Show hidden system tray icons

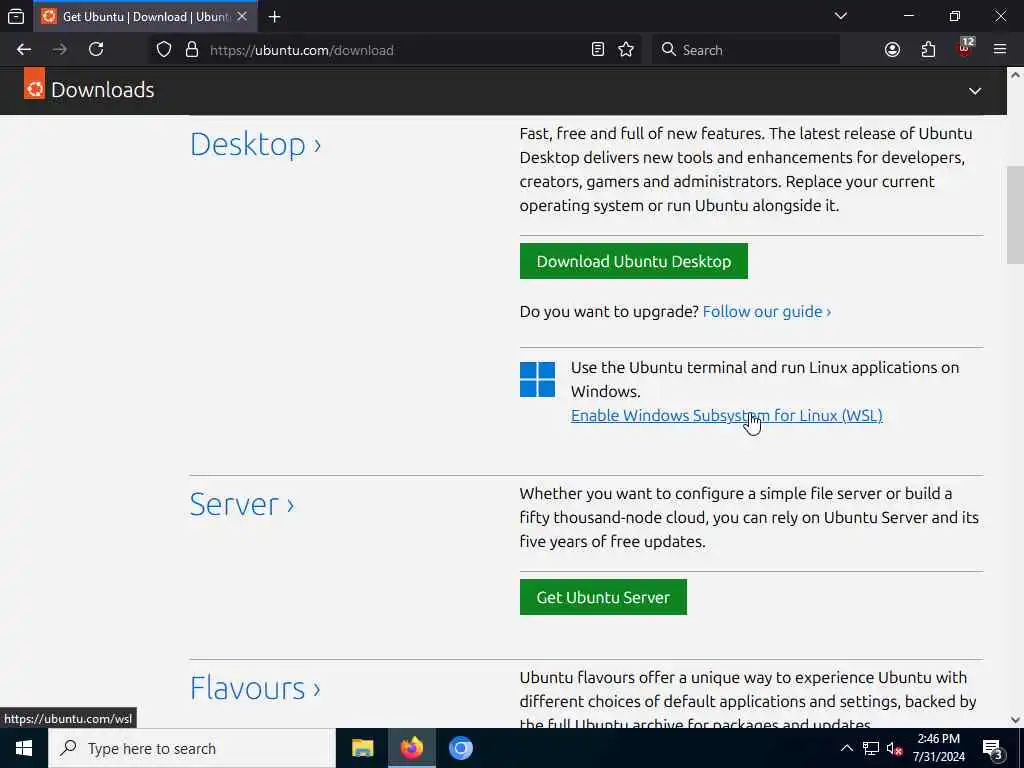(846, 748)
